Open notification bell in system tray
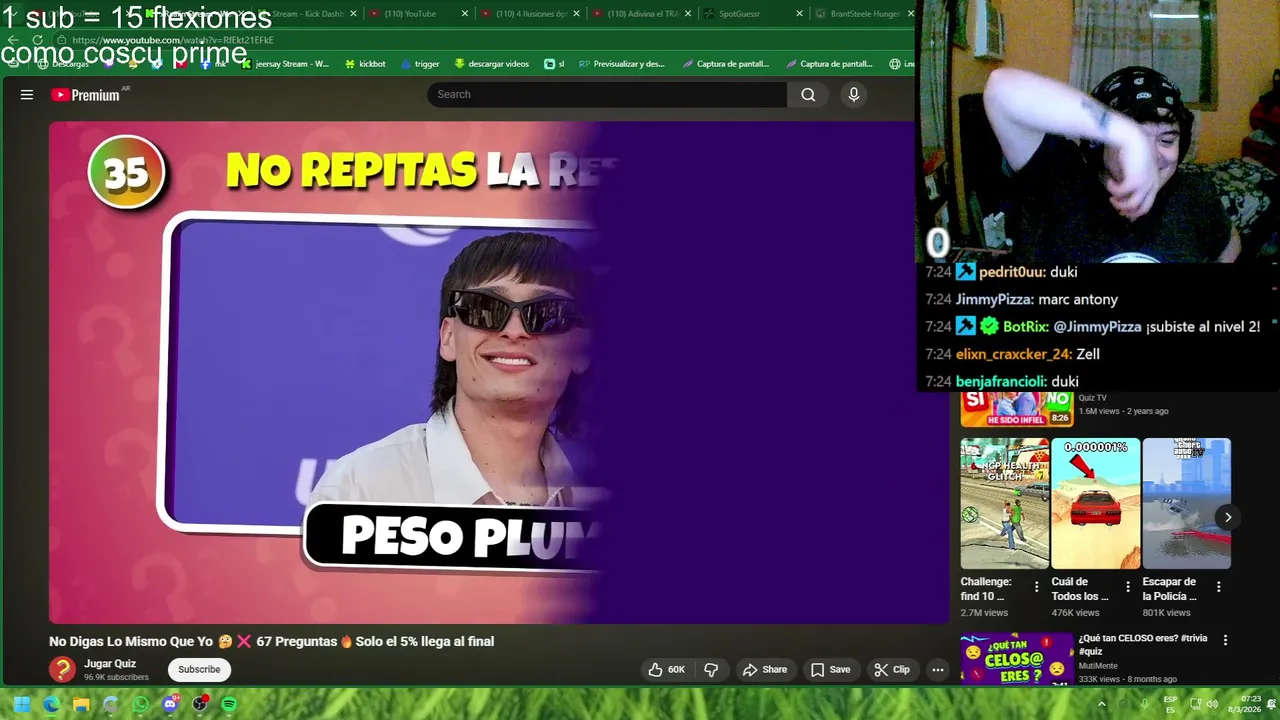The width and height of the screenshot is (1280, 720). pyautogui.click(x=1272, y=704)
